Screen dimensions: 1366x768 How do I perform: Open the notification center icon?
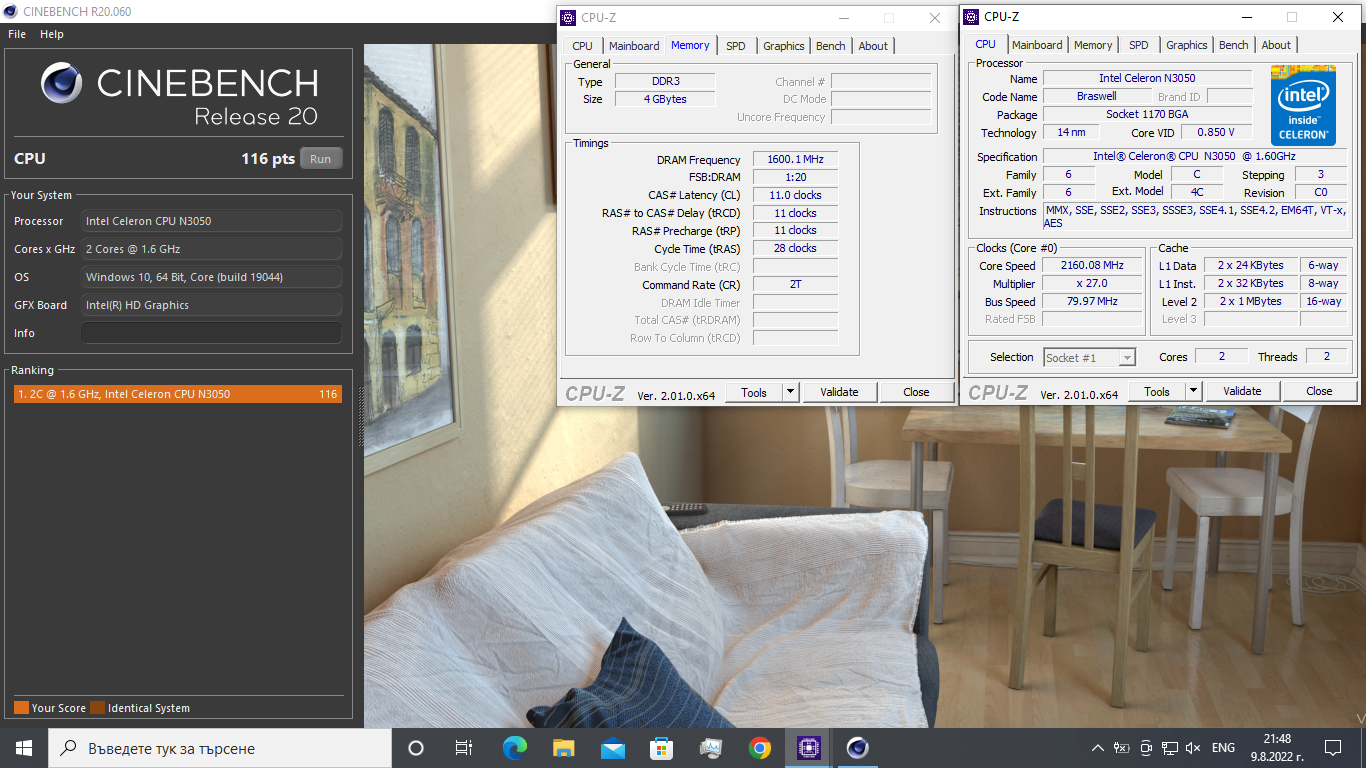pyautogui.click(x=1333, y=748)
